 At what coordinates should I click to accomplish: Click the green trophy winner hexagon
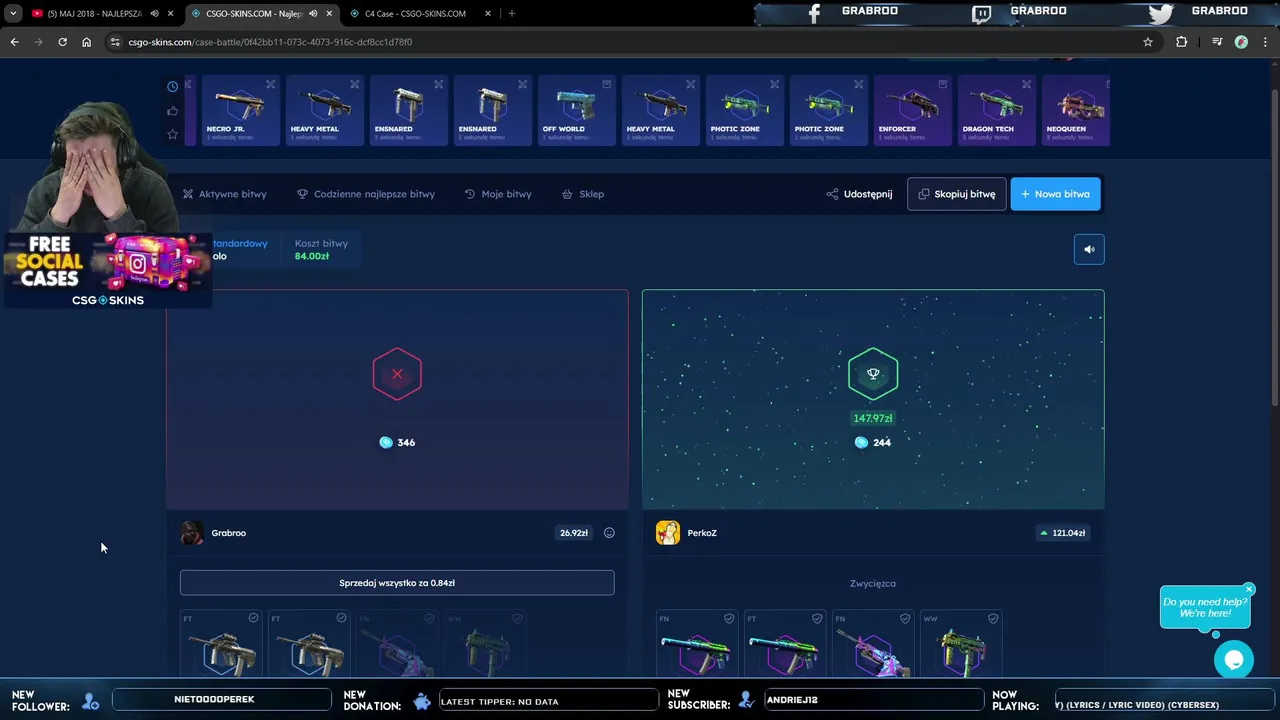(873, 374)
